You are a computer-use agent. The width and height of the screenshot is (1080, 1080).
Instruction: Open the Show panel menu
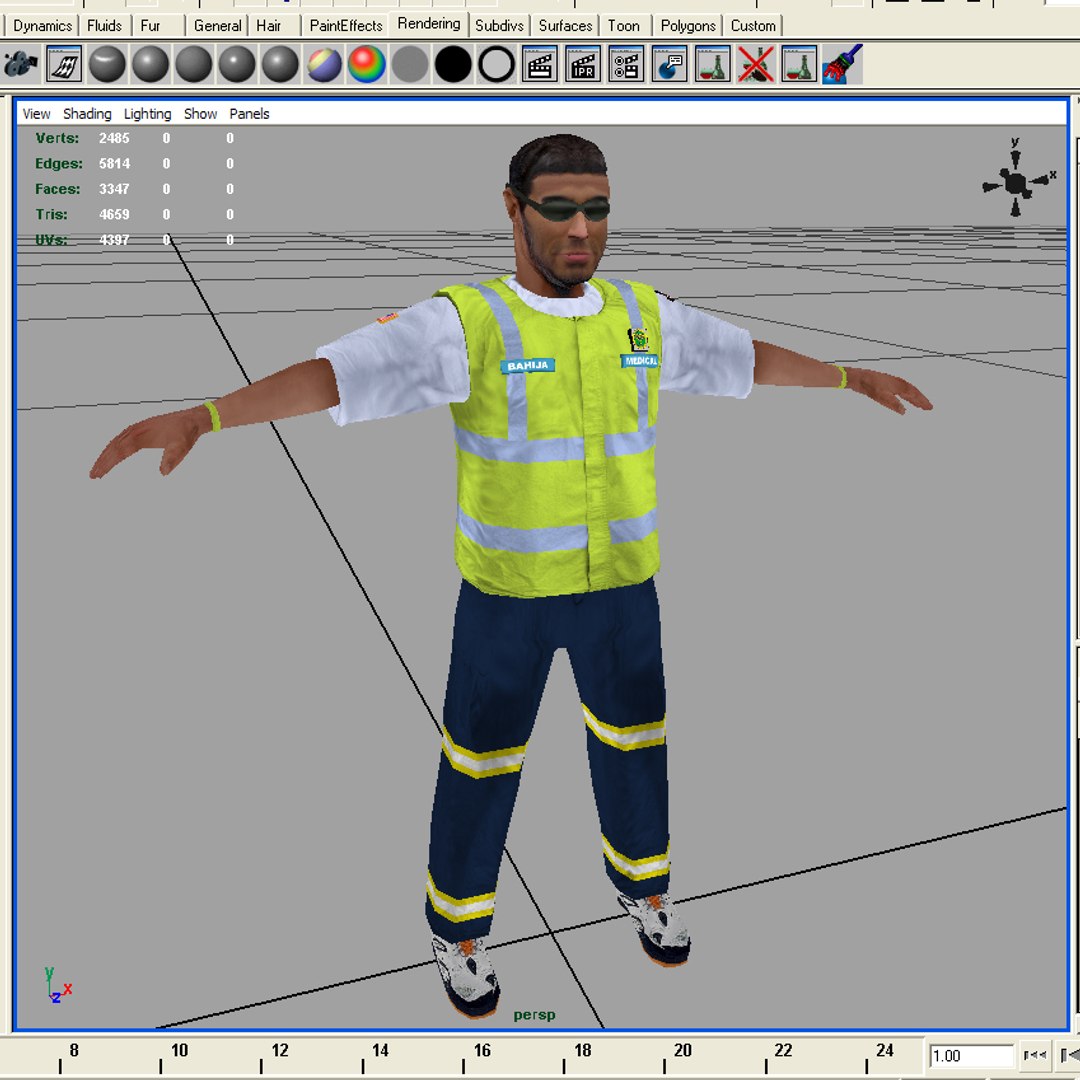(200, 114)
